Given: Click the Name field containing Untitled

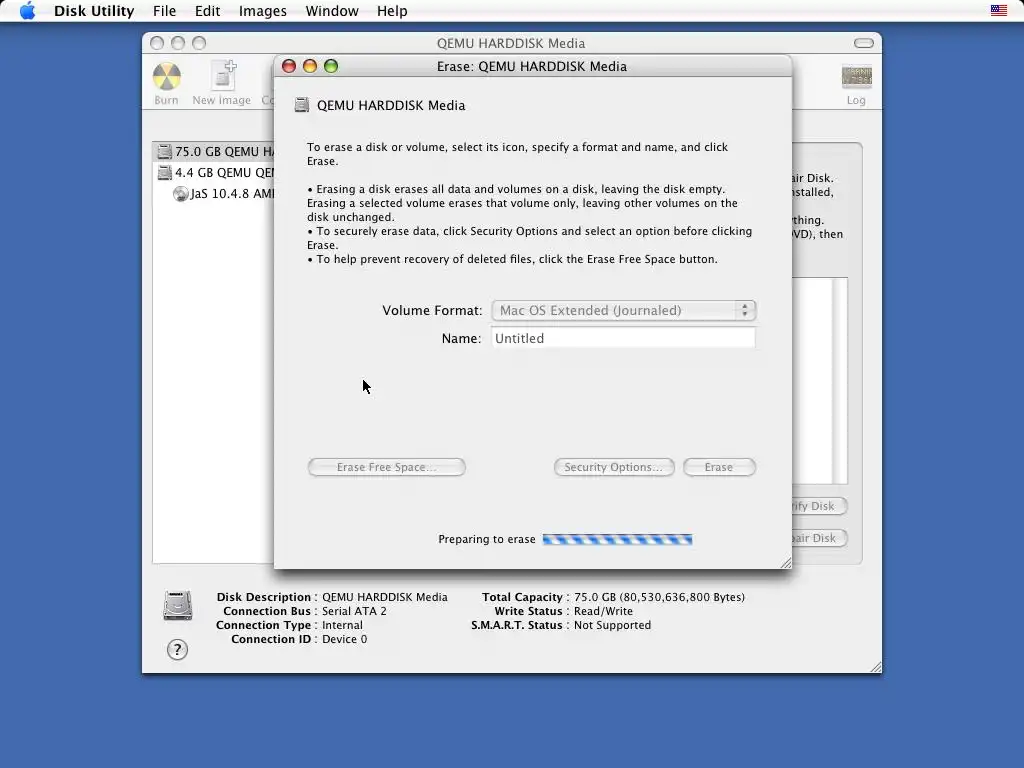Looking at the screenshot, I should (624, 338).
